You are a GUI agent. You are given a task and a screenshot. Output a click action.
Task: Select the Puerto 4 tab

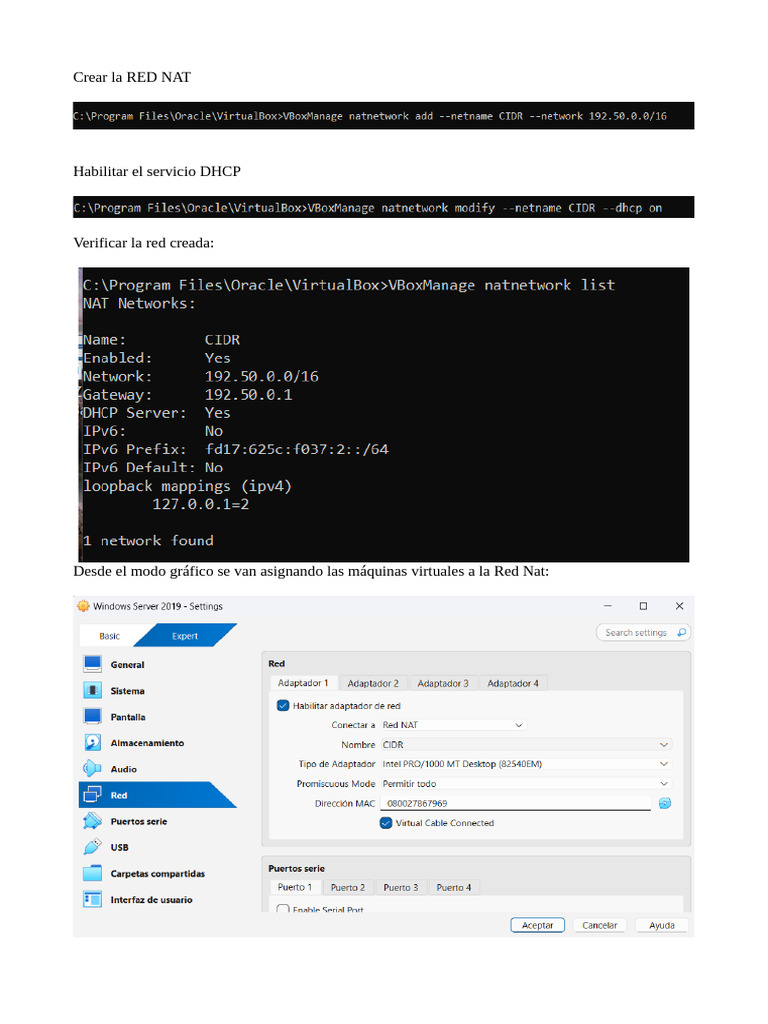tap(453, 887)
